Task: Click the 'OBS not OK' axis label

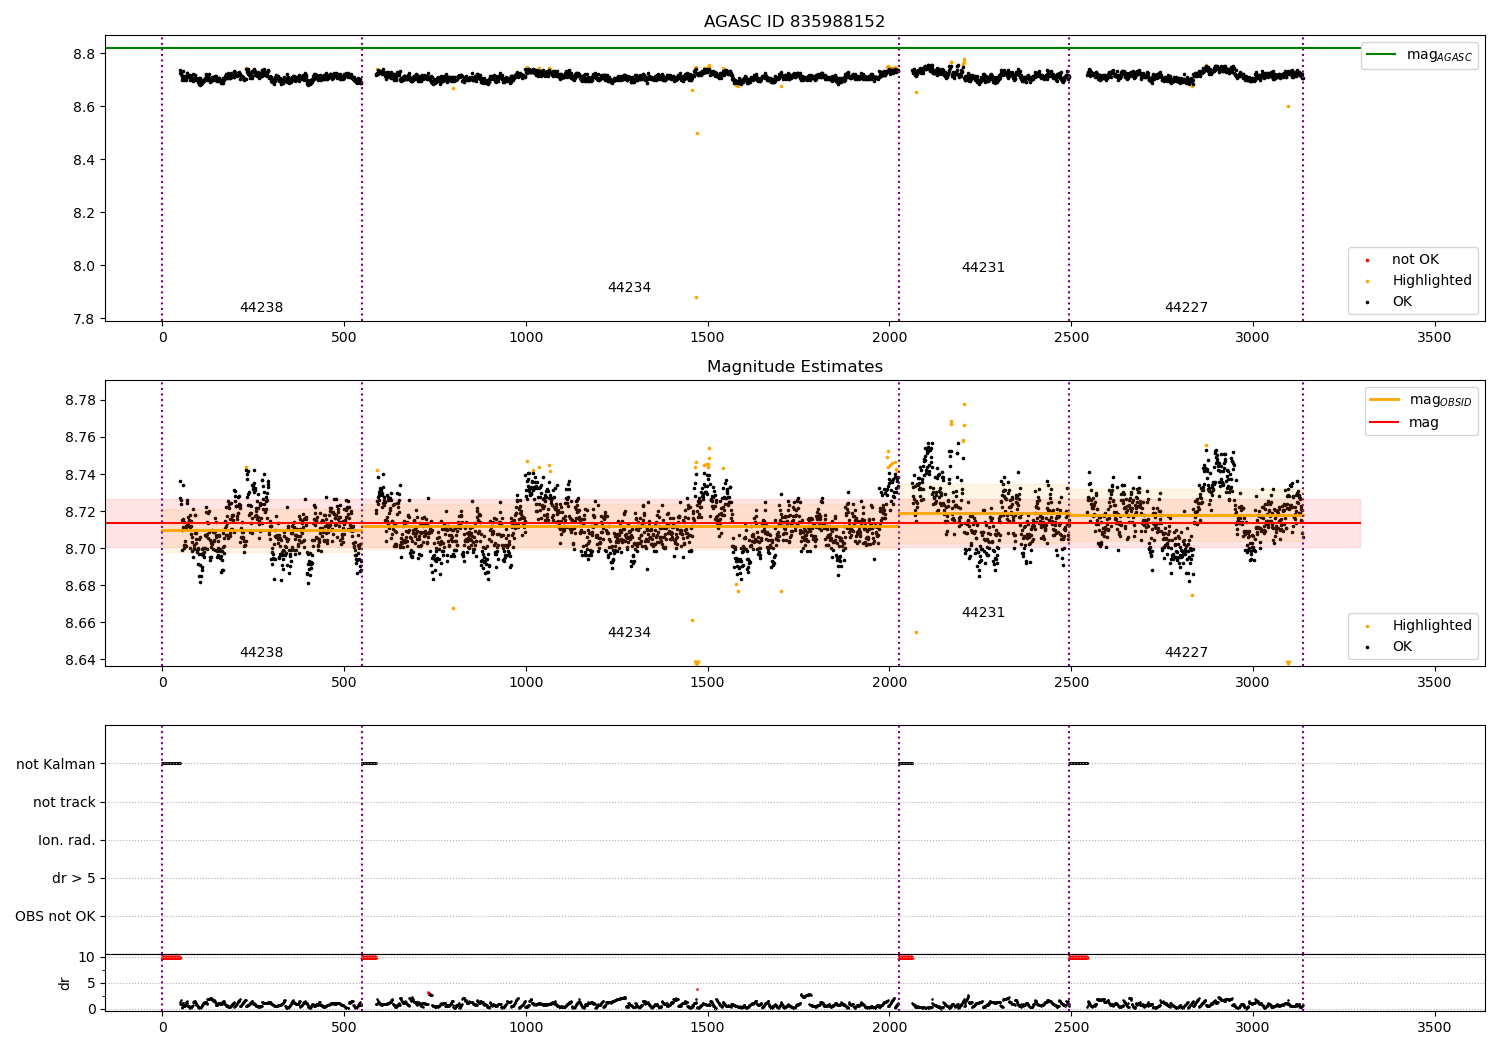Action: (x=55, y=916)
